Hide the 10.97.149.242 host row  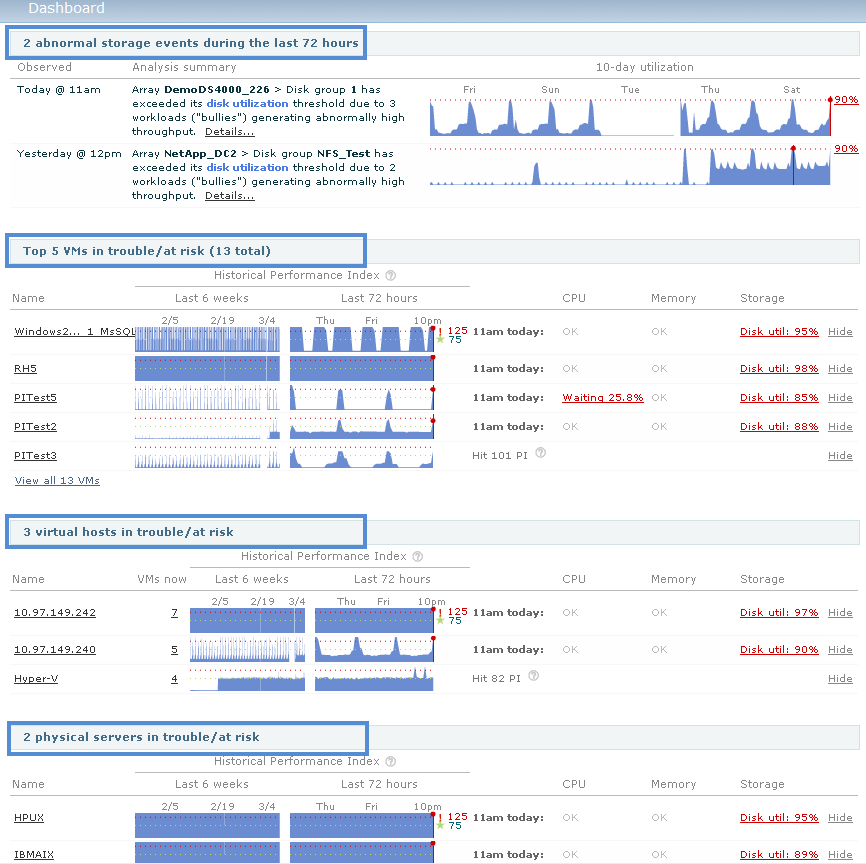(x=840, y=613)
